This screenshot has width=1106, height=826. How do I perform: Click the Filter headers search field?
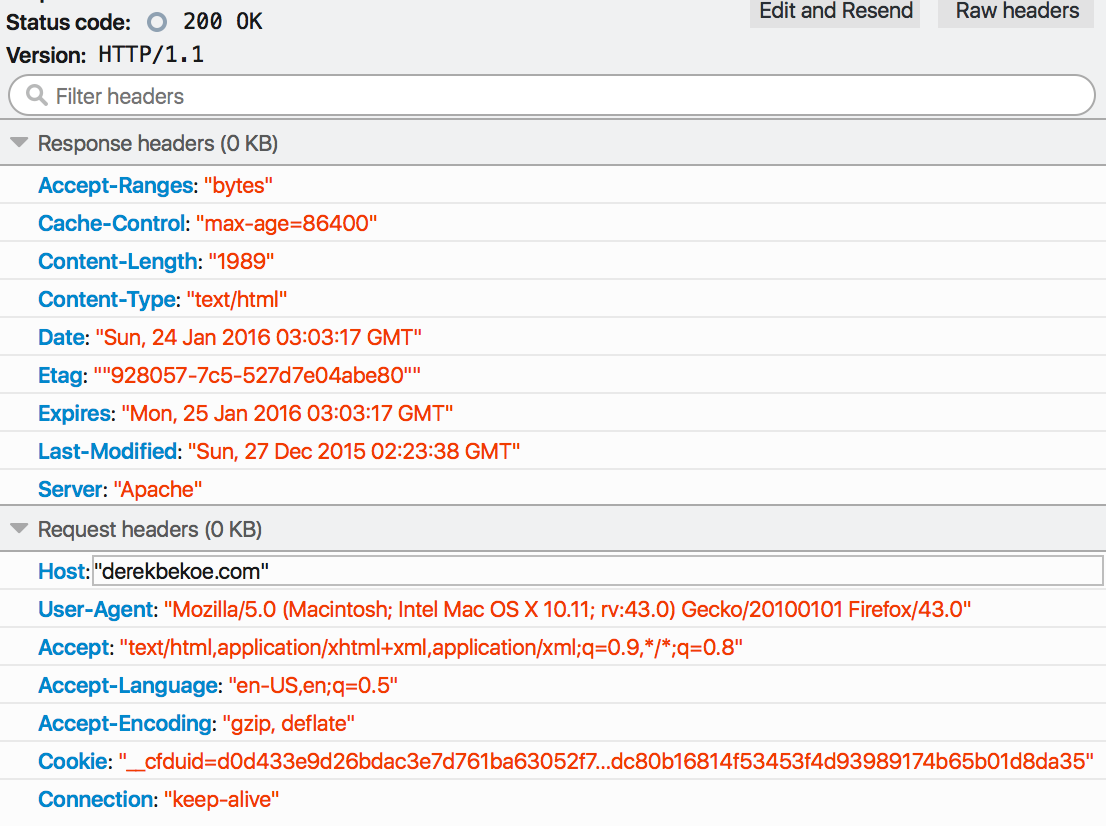pyautogui.click(x=552, y=96)
